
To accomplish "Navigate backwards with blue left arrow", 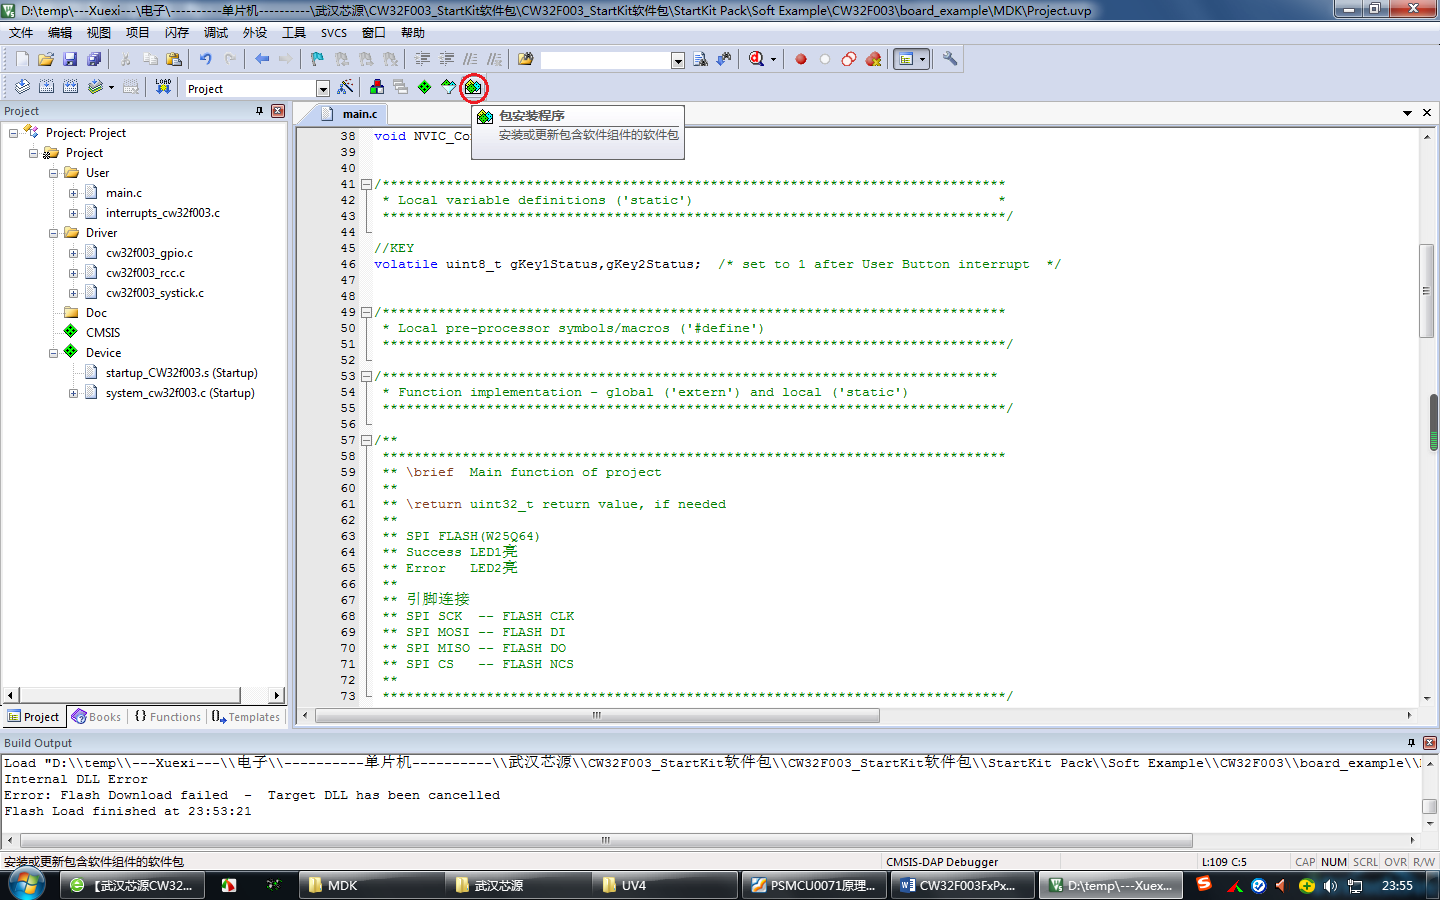I will click(x=262, y=59).
